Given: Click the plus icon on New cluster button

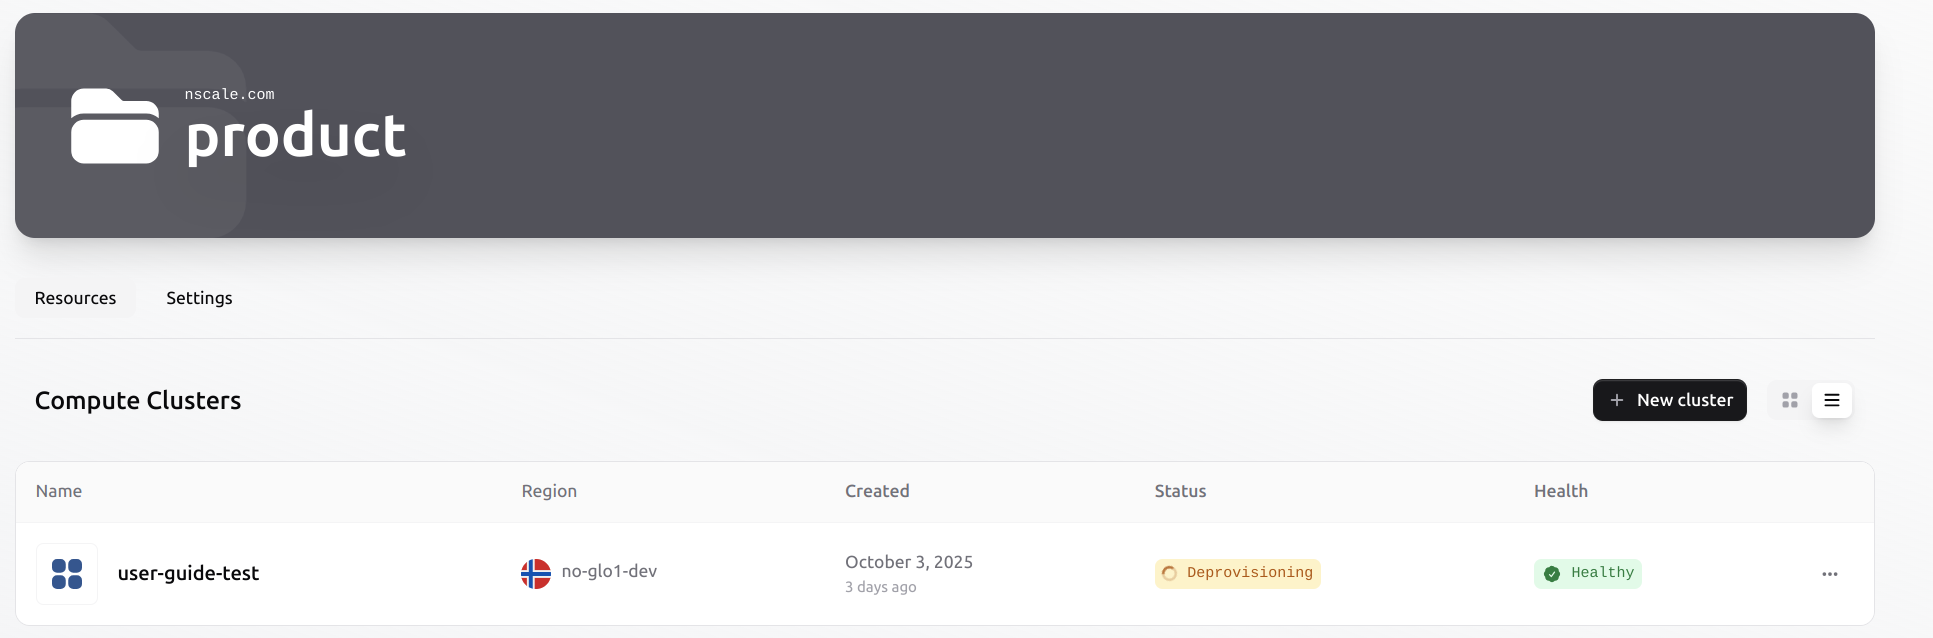Looking at the screenshot, I should 1617,400.
